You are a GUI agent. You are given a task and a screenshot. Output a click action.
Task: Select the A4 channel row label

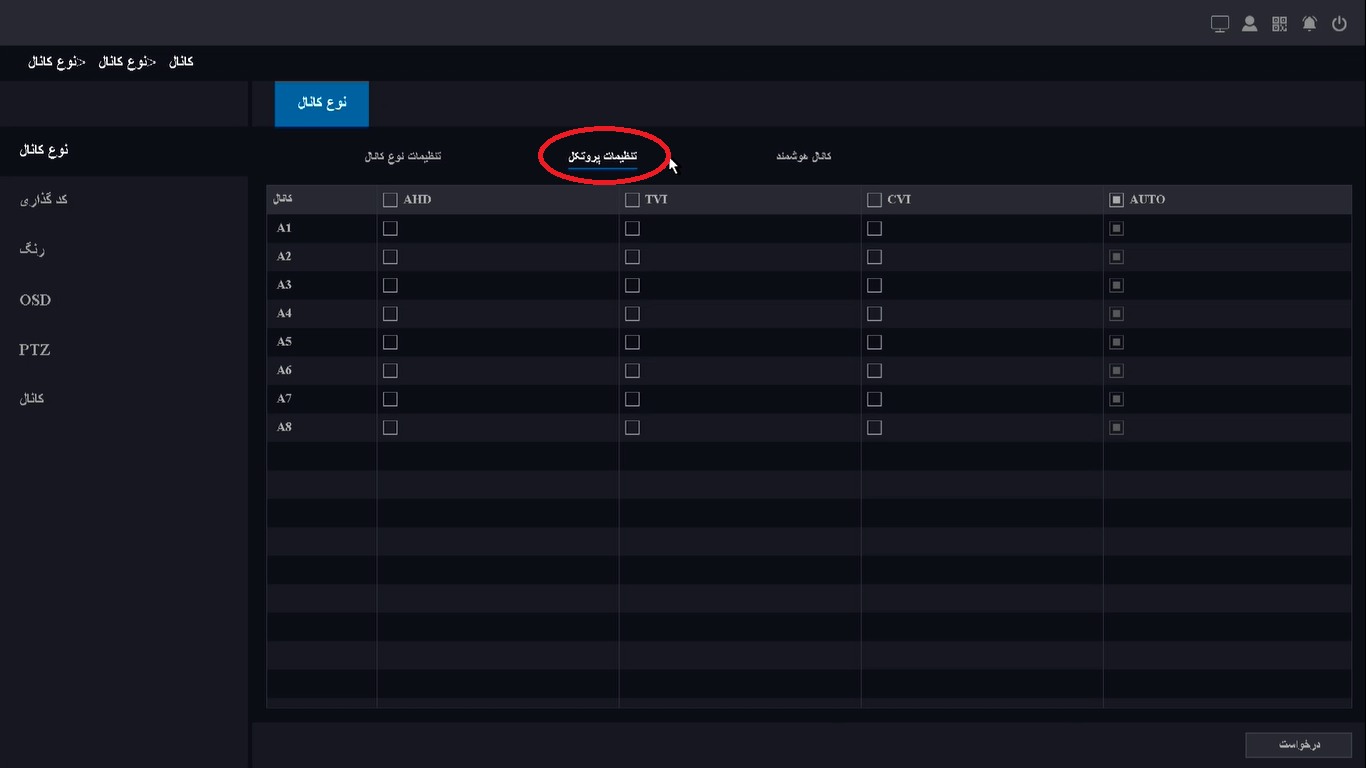284,314
